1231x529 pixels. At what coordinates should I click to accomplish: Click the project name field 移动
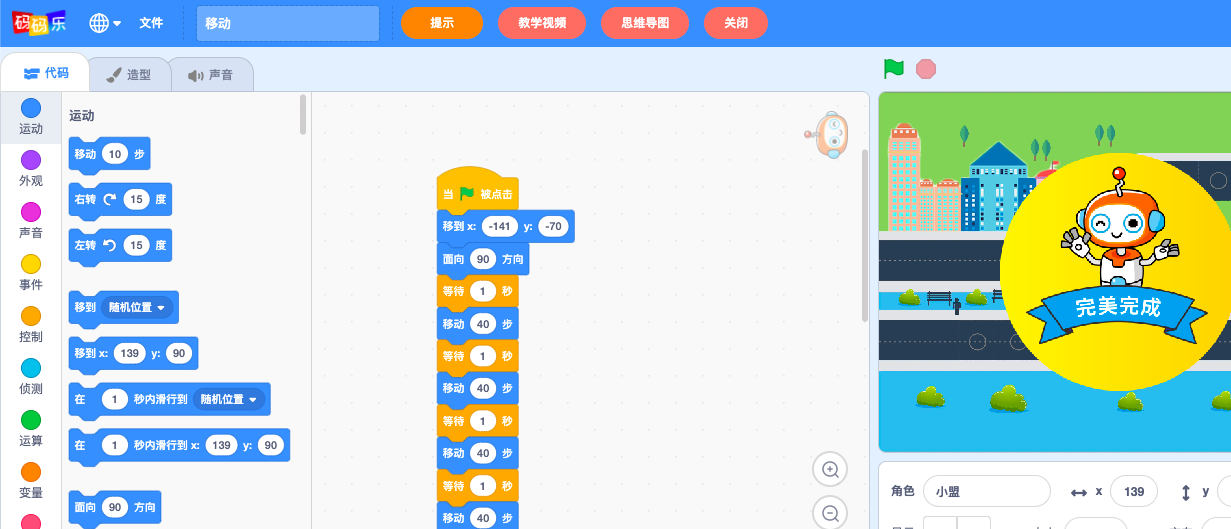click(x=288, y=23)
